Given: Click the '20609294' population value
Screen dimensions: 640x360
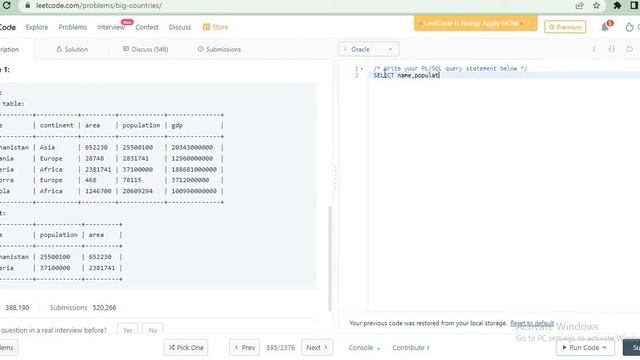Looking at the screenshot, I should 138,191.
